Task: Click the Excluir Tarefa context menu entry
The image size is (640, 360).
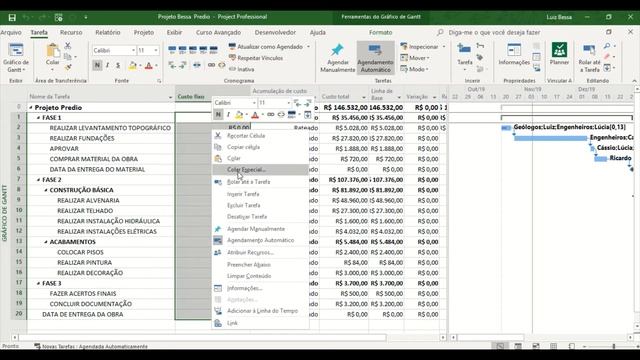Action: click(x=260, y=206)
